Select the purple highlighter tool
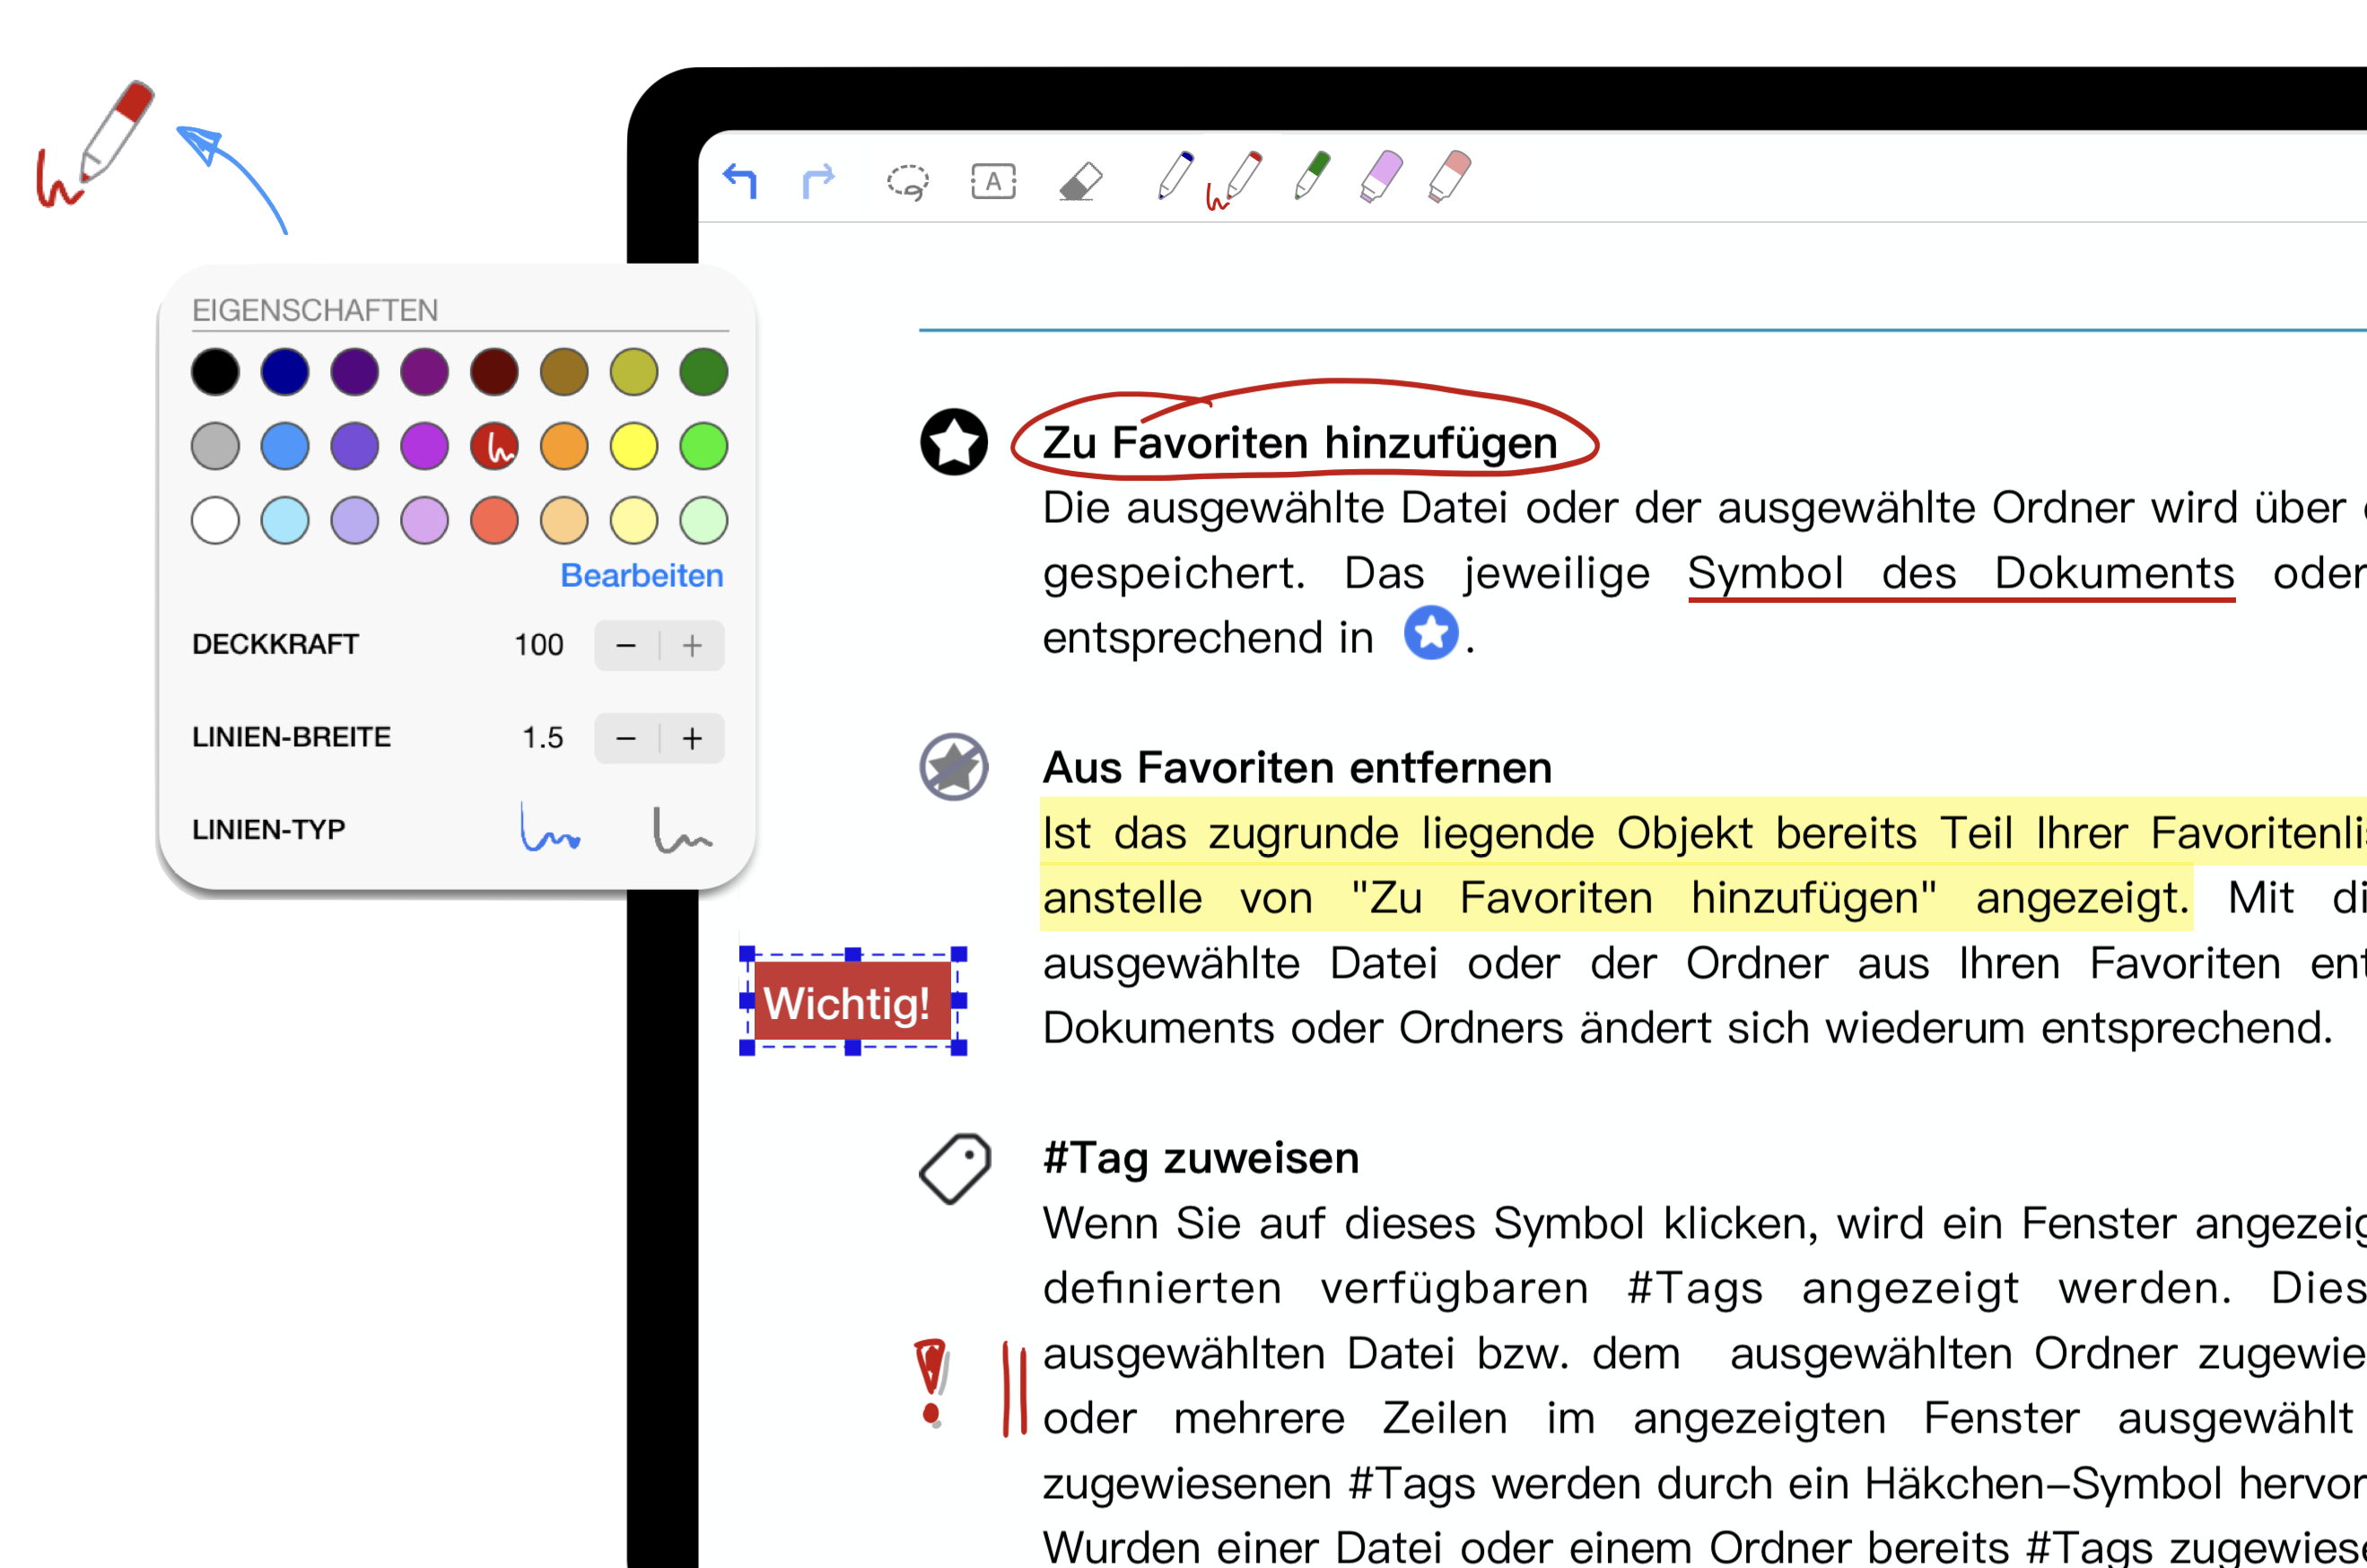The height and width of the screenshot is (1568, 2367). coord(1381,176)
